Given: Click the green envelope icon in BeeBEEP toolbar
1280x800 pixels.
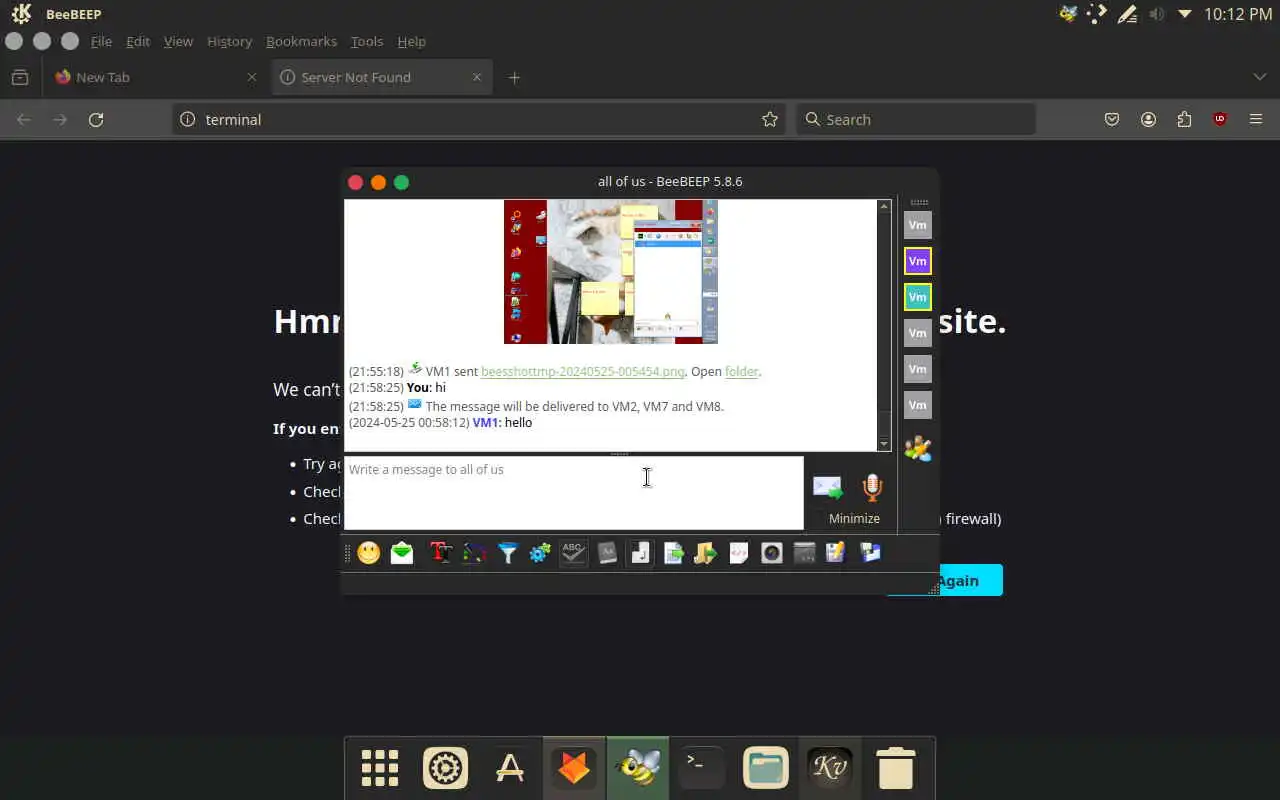Looking at the screenshot, I should click(402, 552).
